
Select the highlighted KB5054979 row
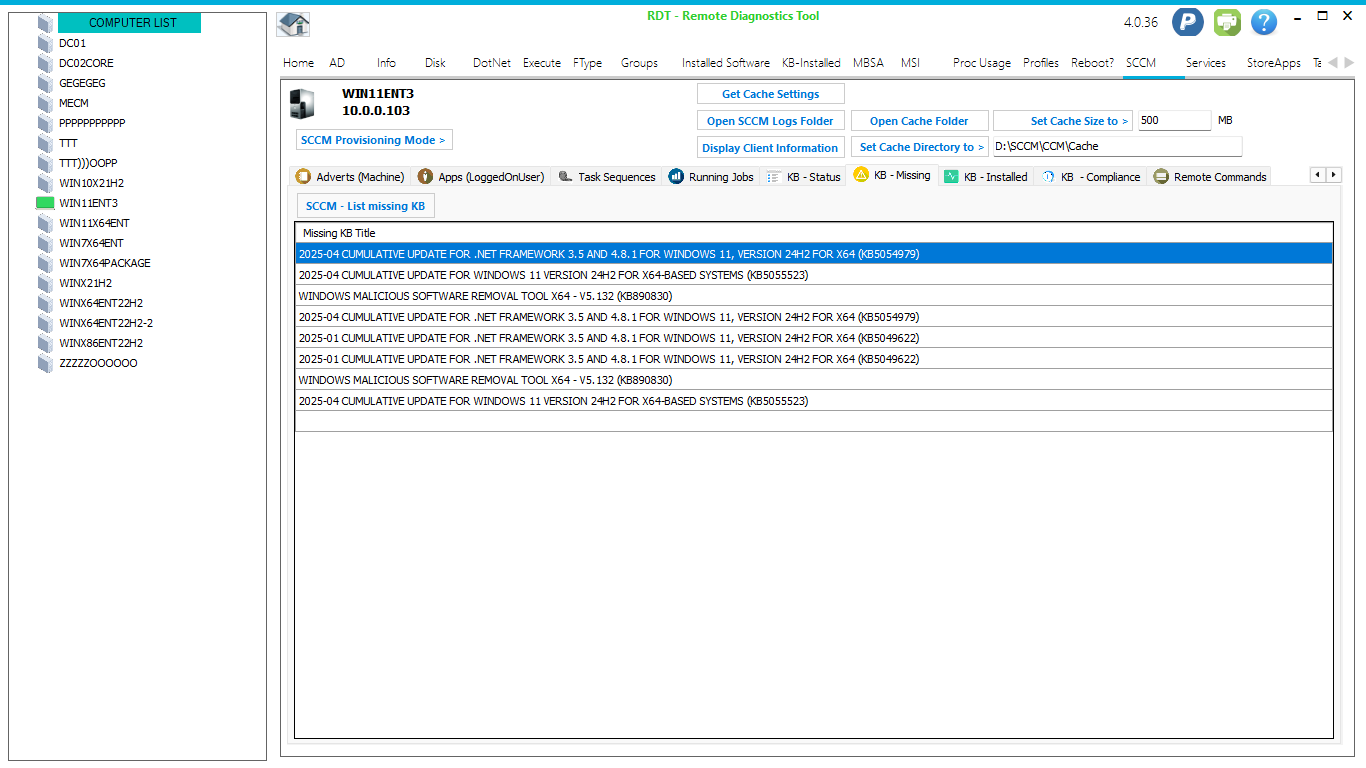pos(813,254)
